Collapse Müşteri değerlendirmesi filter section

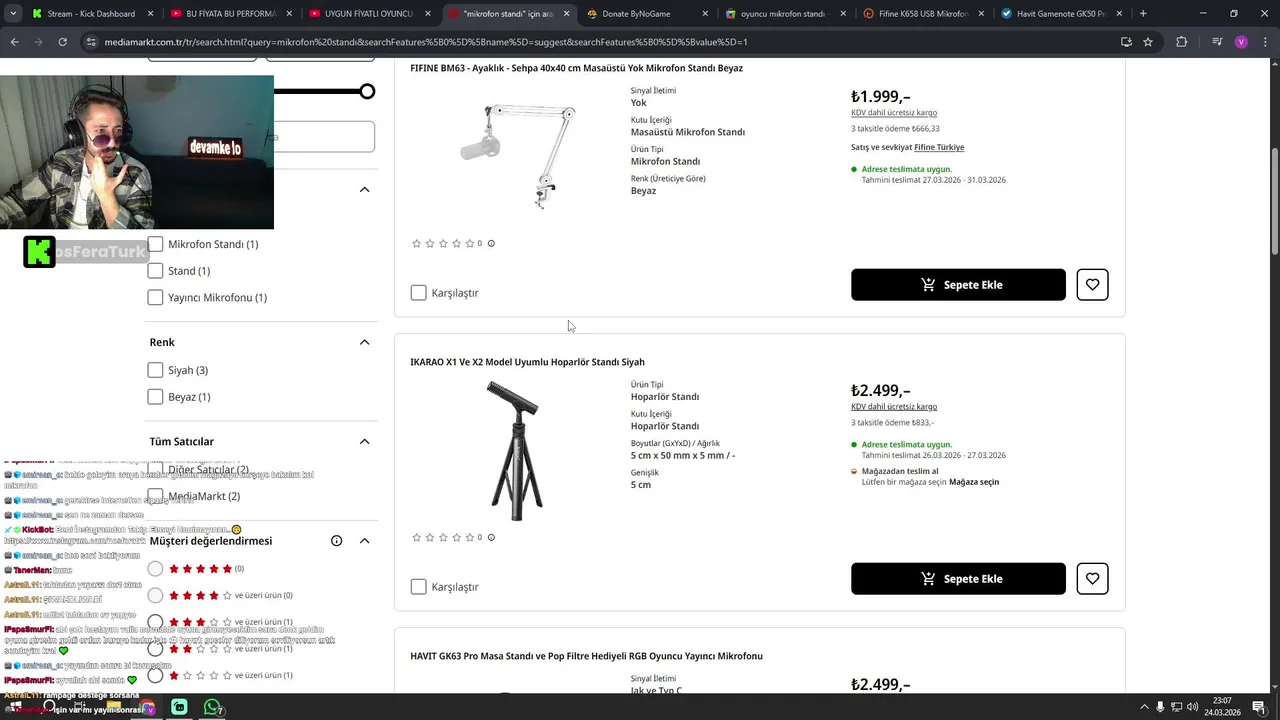[x=364, y=541]
